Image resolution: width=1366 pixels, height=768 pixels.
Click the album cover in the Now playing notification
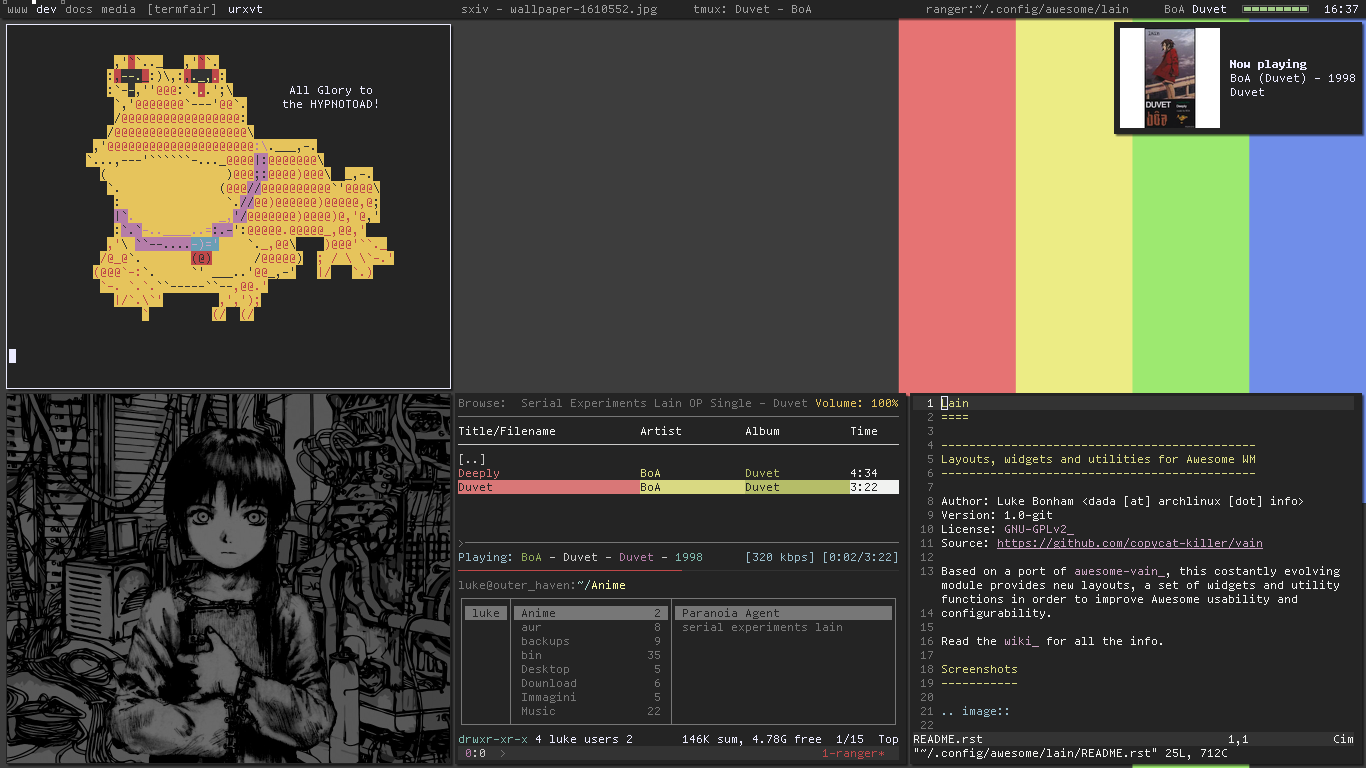(x=1169, y=78)
